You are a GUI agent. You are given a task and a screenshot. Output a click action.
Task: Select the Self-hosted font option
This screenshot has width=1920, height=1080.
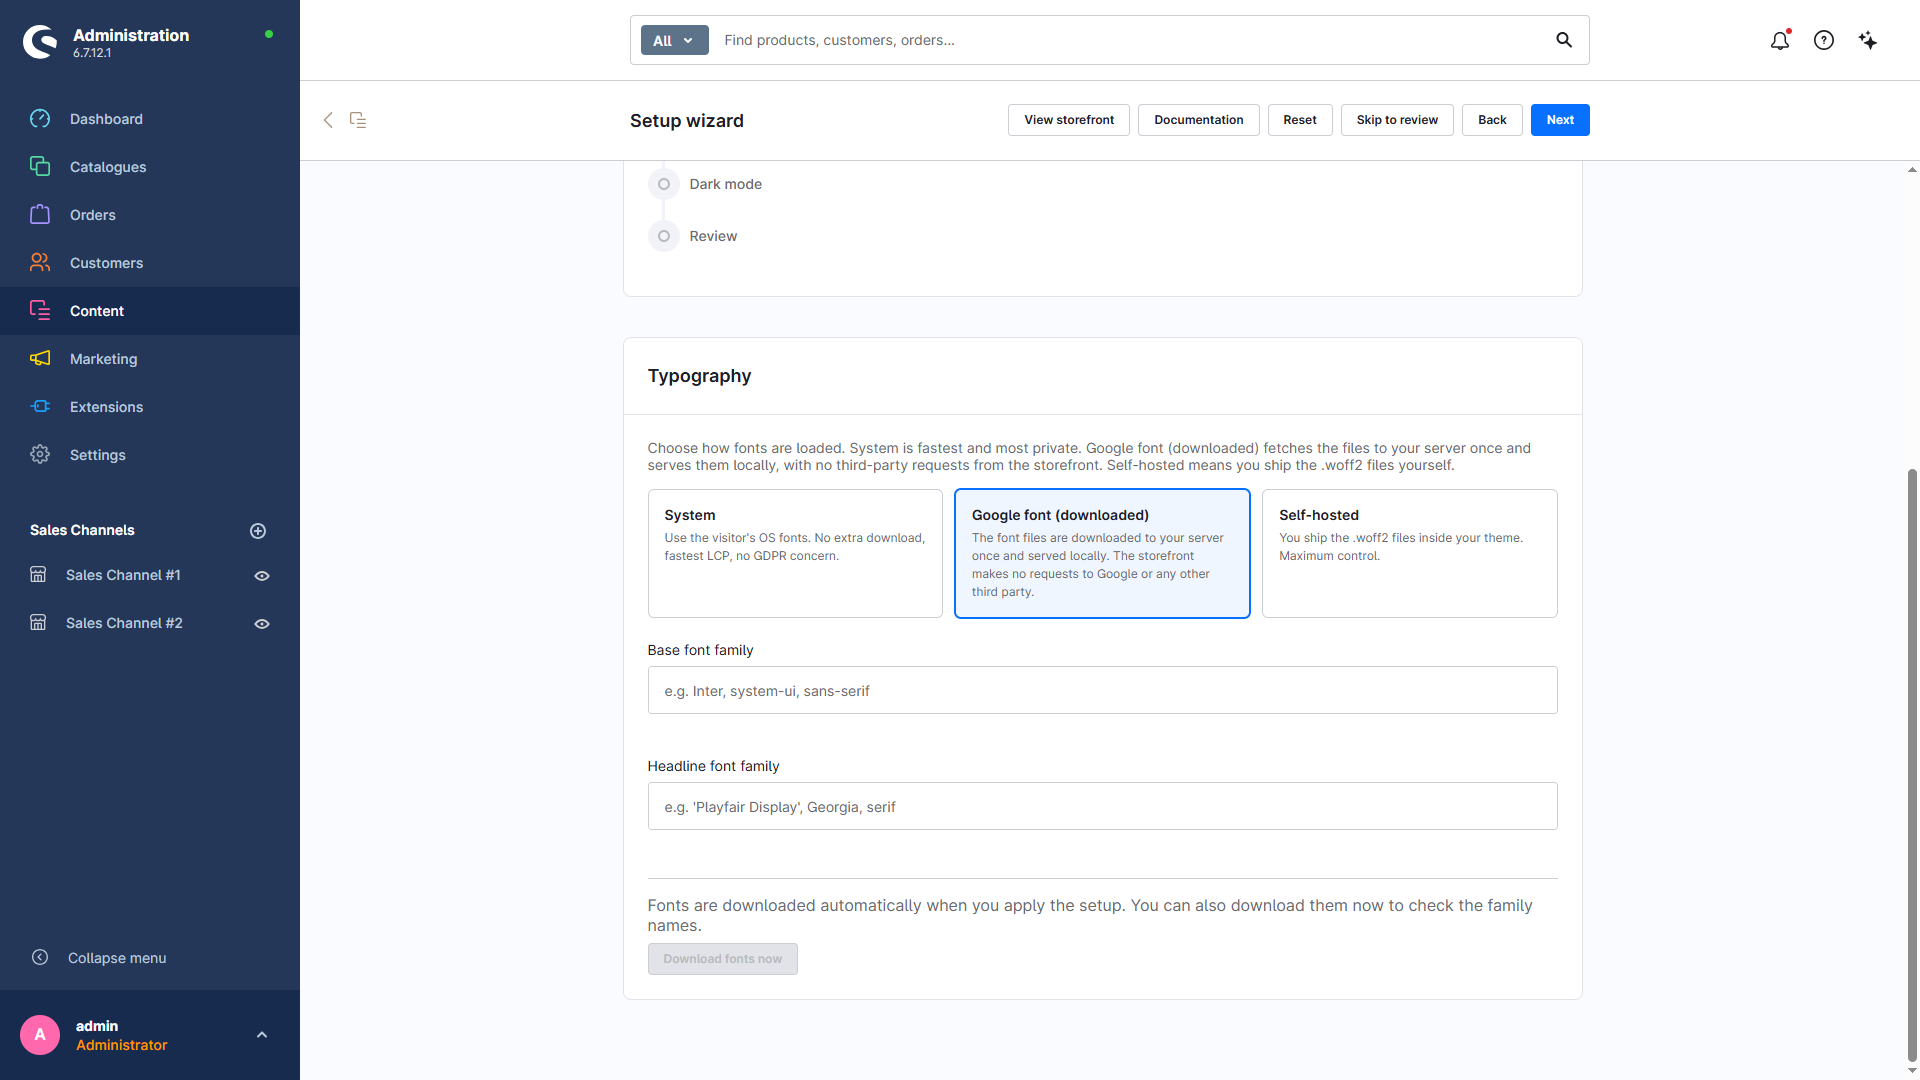pos(1410,553)
